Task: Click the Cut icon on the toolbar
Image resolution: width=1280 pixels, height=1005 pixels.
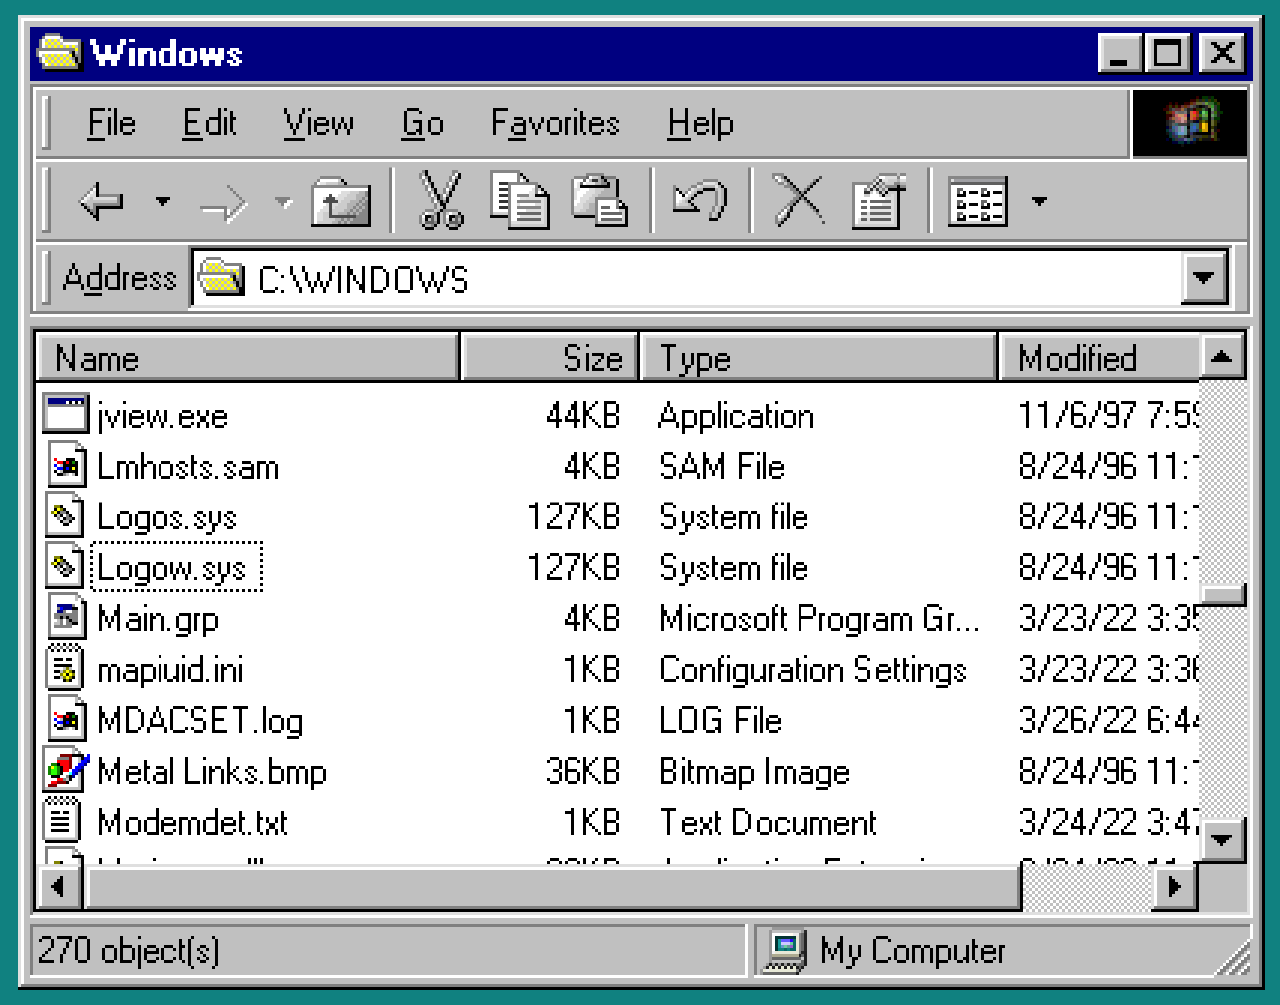Action: [x=440, y=200]
